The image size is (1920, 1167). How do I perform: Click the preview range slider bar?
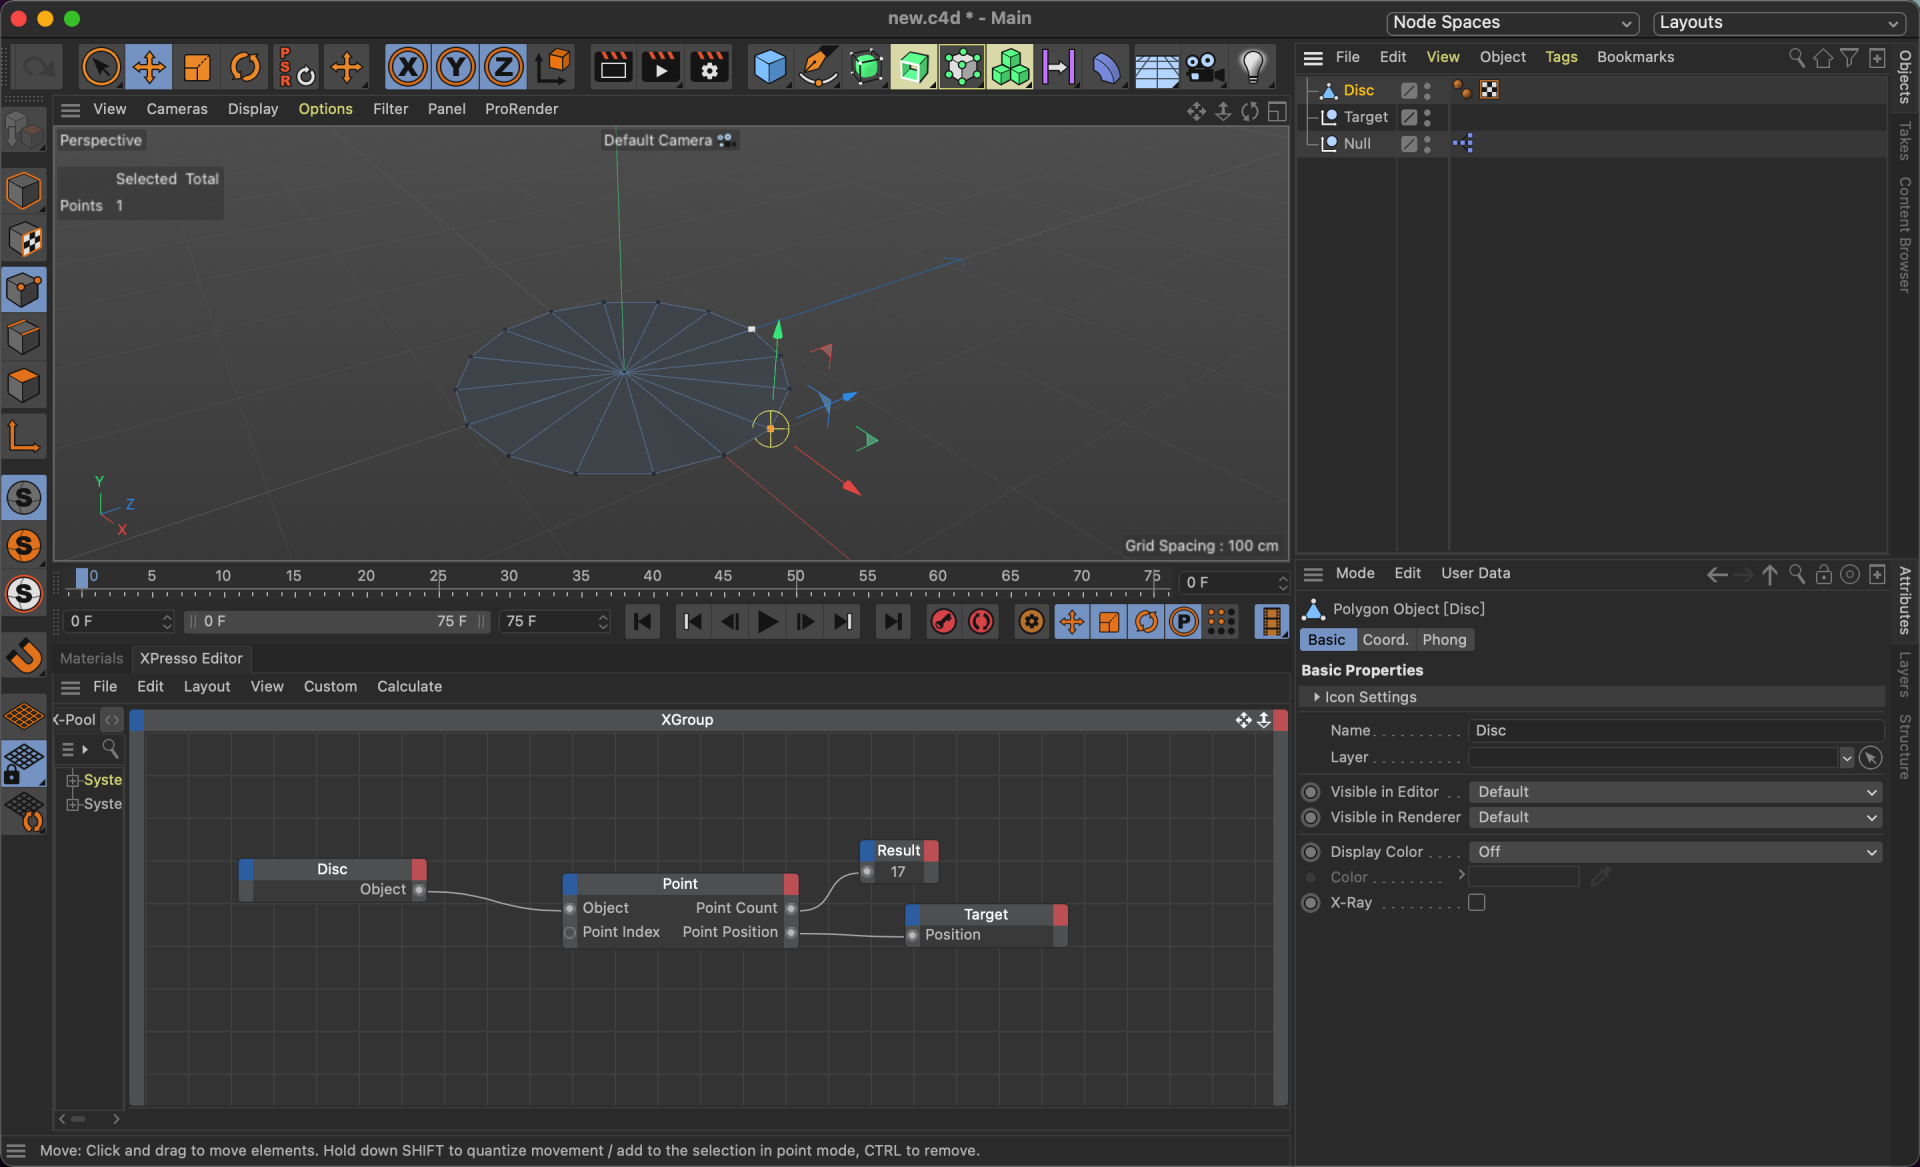337,622
